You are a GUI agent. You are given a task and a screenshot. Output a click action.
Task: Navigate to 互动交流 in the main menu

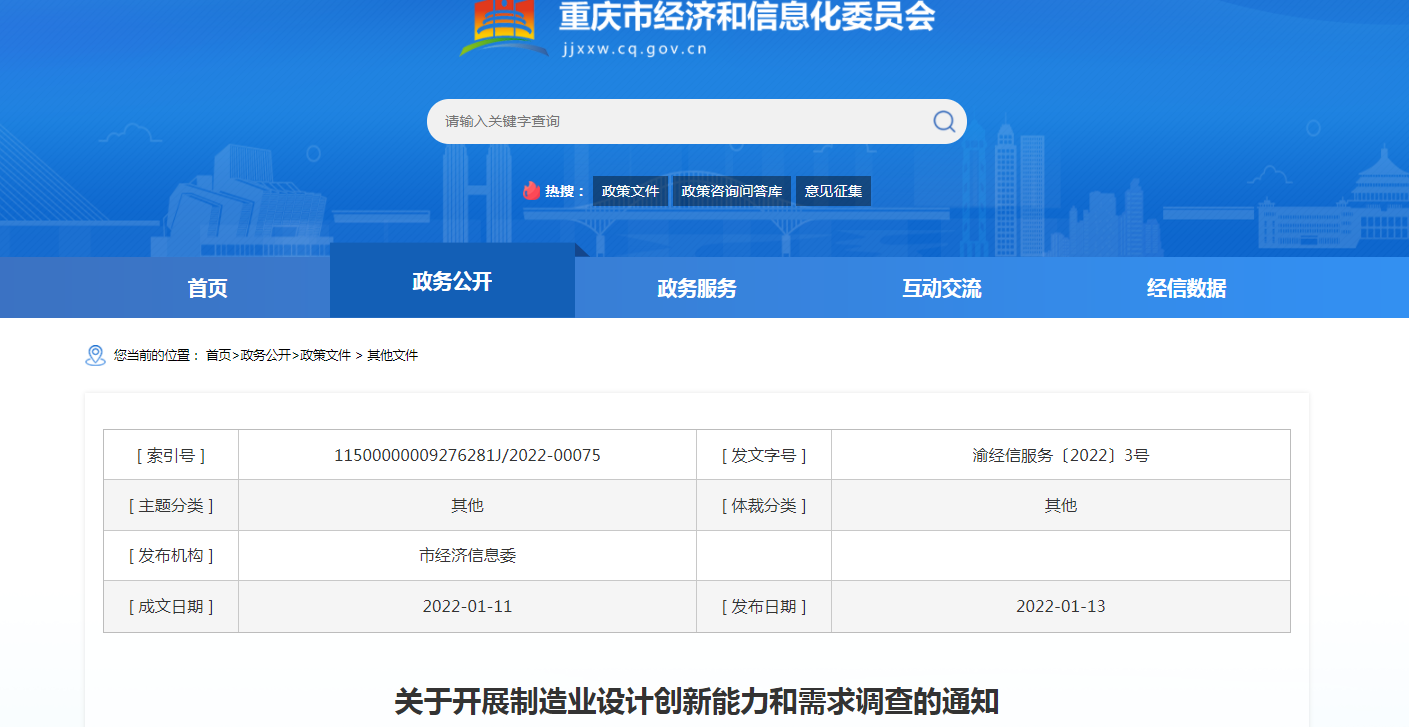(942, 288)
